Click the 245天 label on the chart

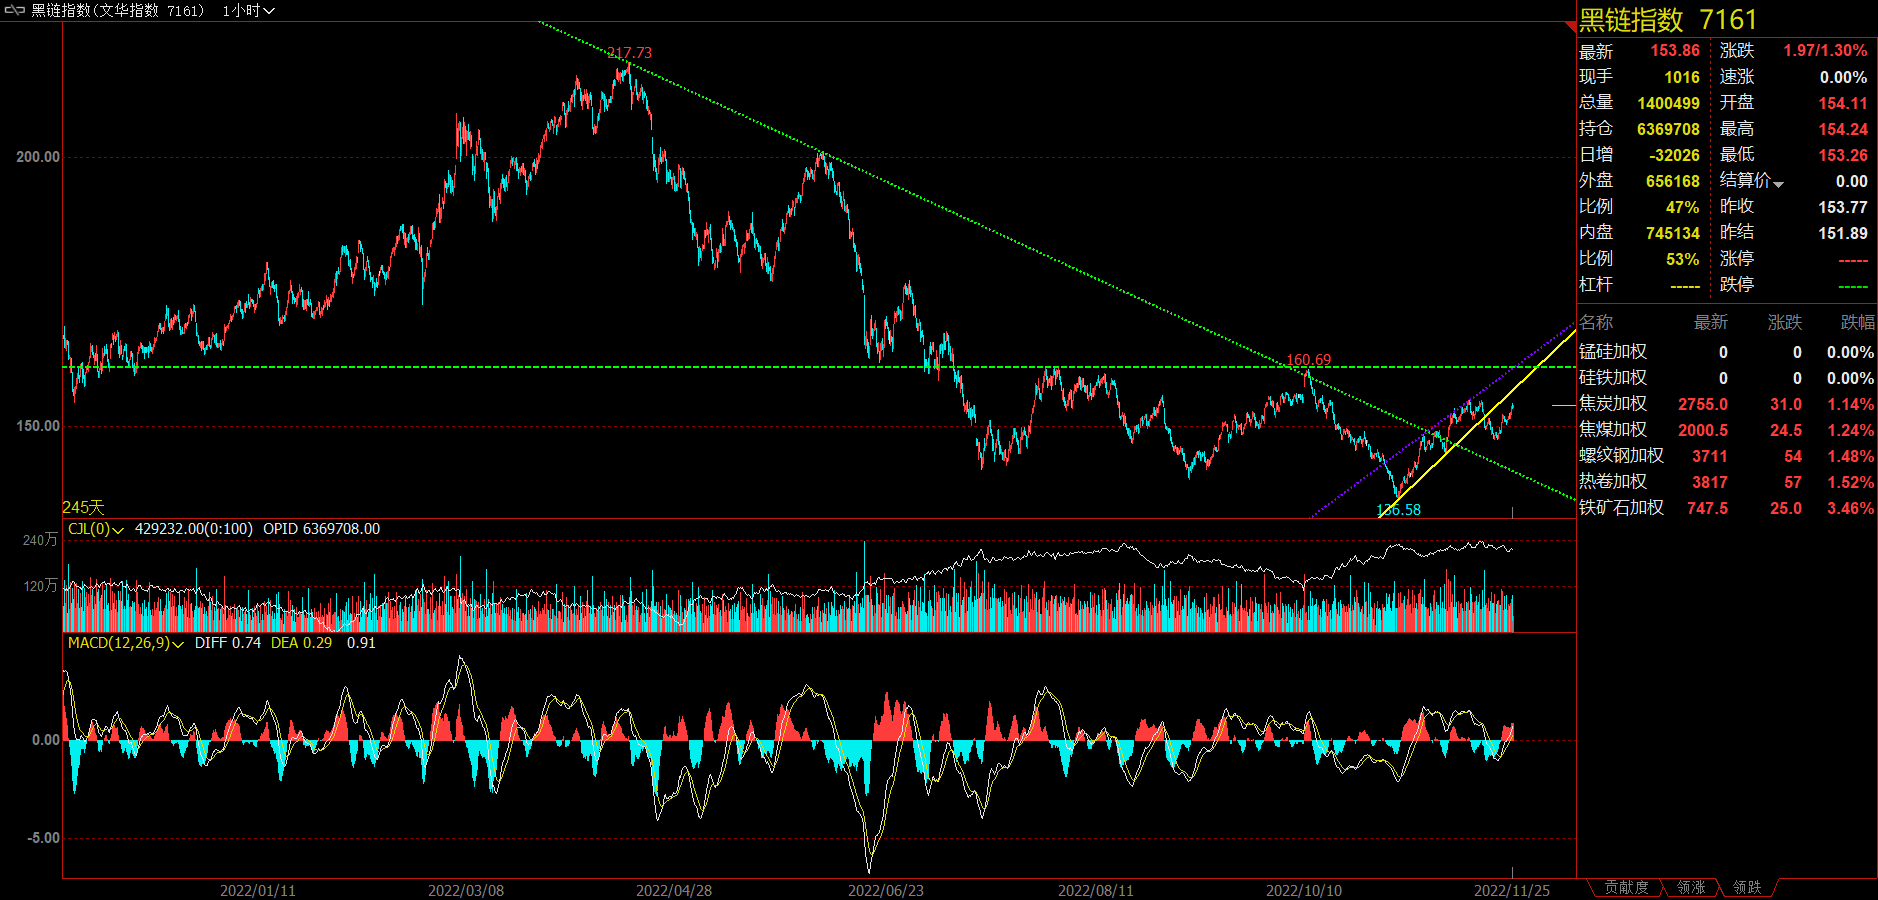coord(83,507)
